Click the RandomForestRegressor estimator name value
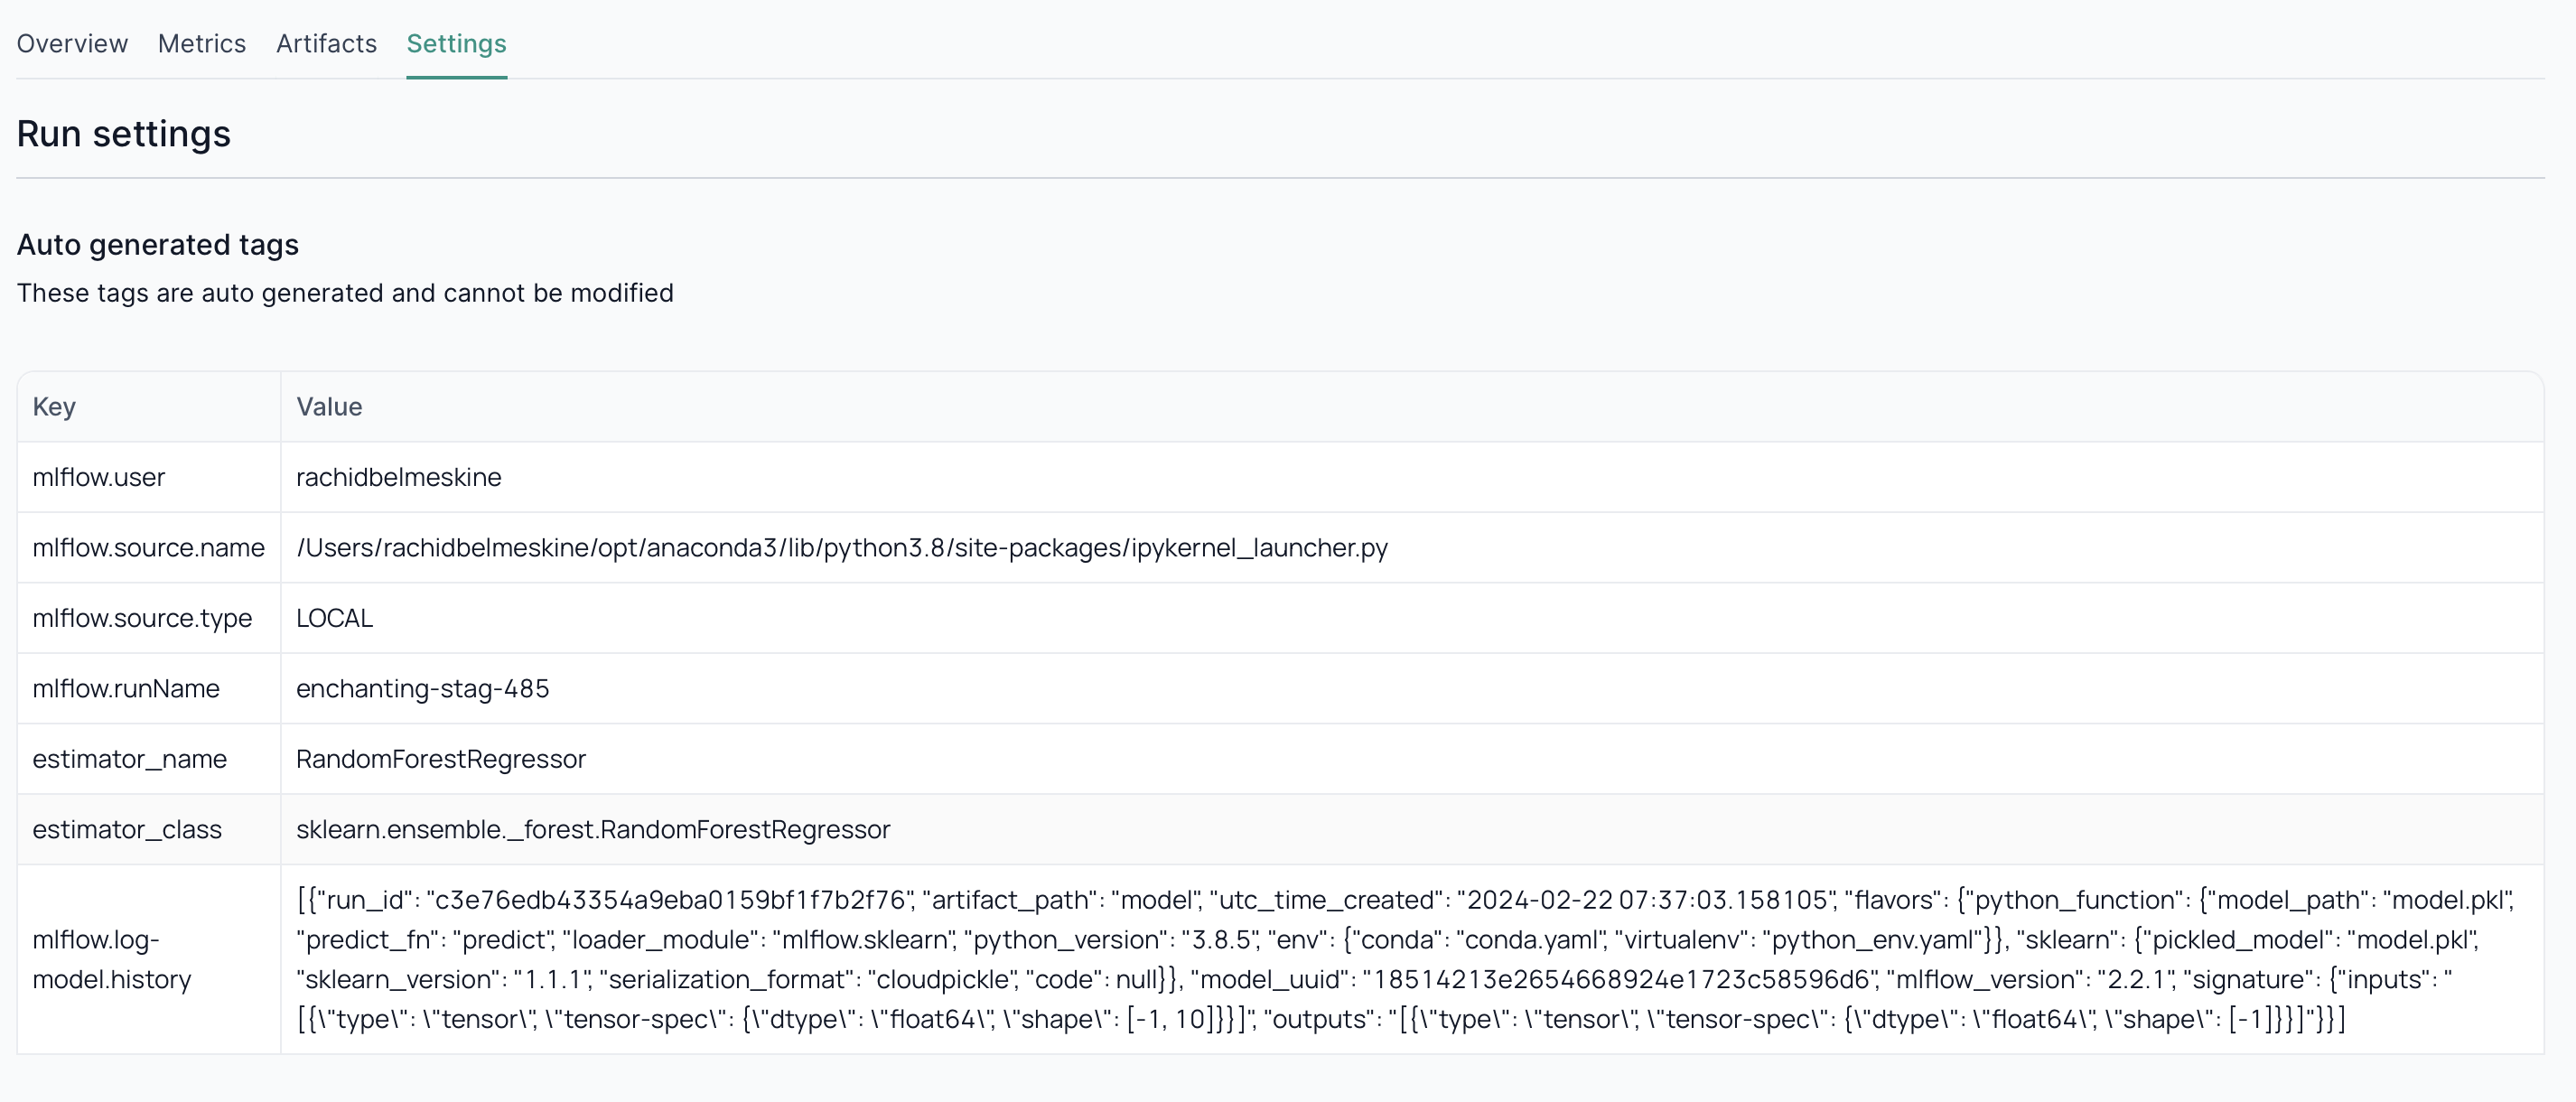This screenshot has width=2576, height=1102. tap(440, 759)
